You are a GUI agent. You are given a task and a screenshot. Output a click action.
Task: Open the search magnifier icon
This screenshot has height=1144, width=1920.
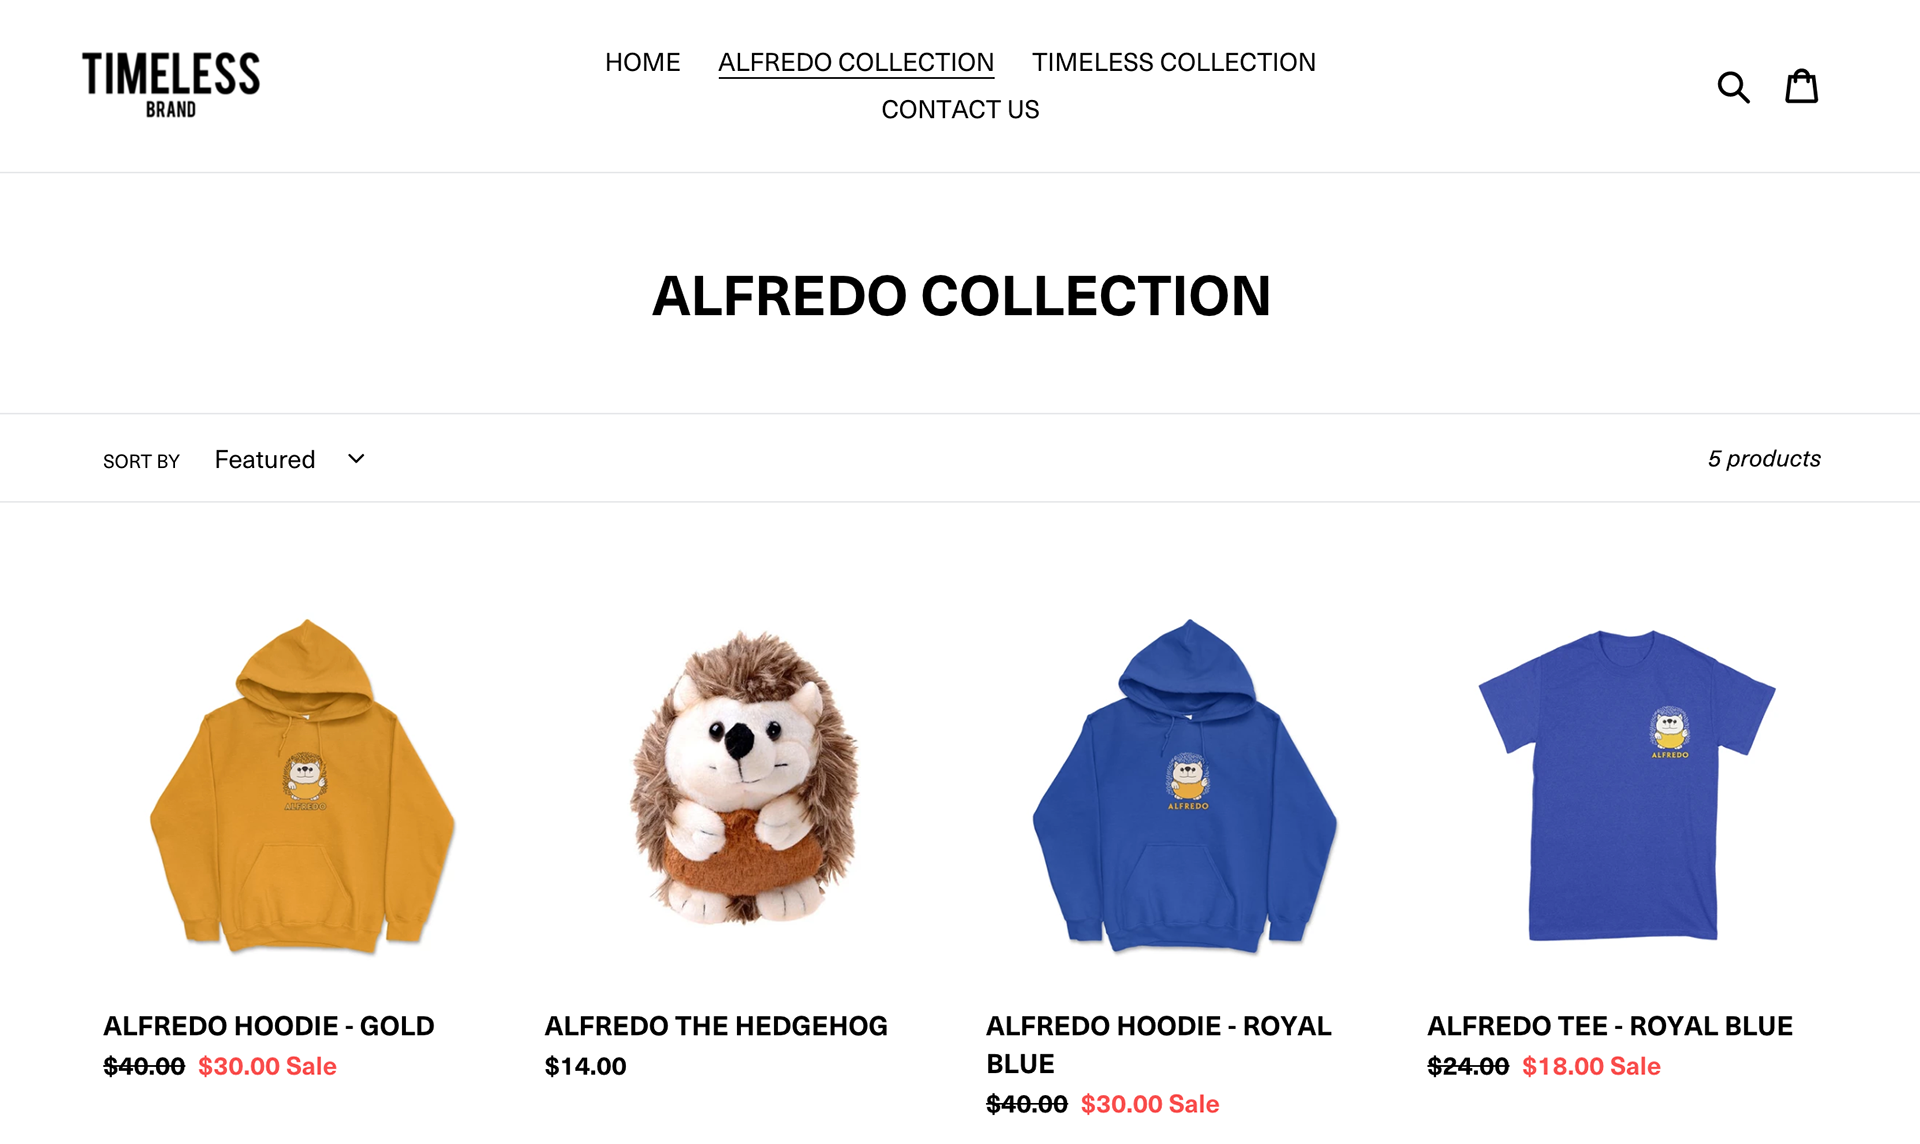click(1733, 87)
